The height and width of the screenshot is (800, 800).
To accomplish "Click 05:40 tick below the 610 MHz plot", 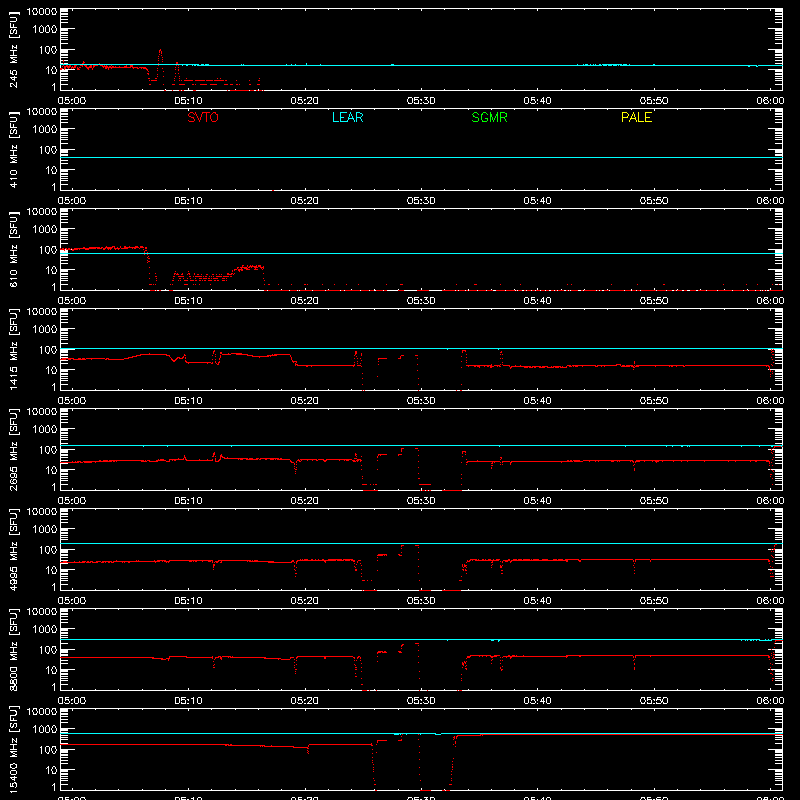I will 537,301.
